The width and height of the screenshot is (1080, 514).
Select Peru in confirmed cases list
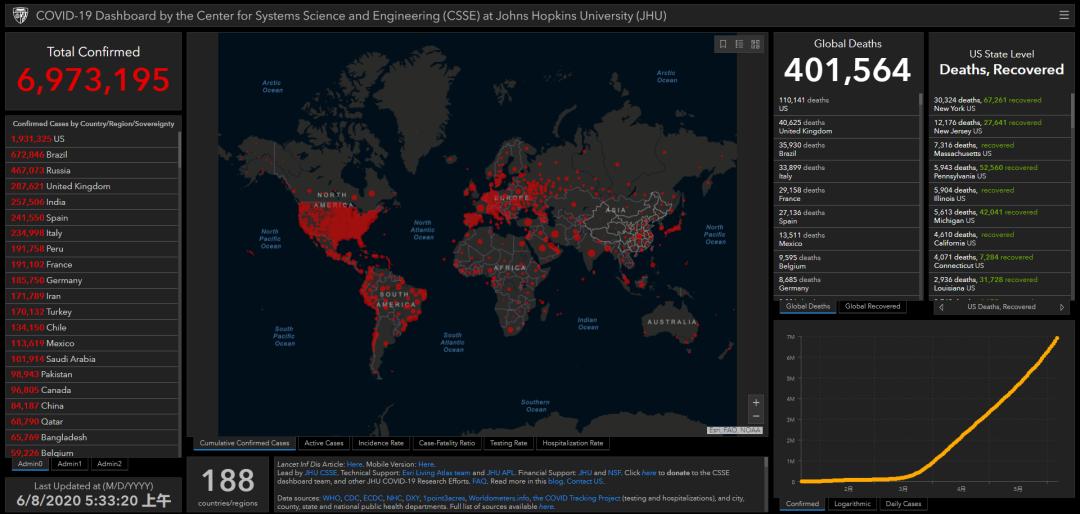92,249
